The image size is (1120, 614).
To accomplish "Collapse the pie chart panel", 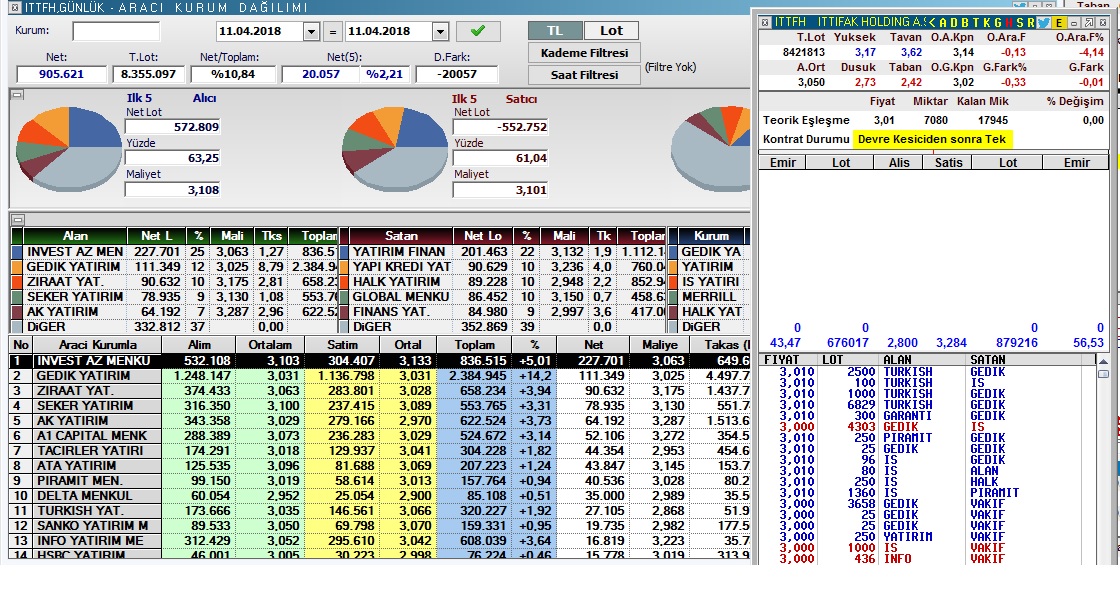I will click(17, 94).
